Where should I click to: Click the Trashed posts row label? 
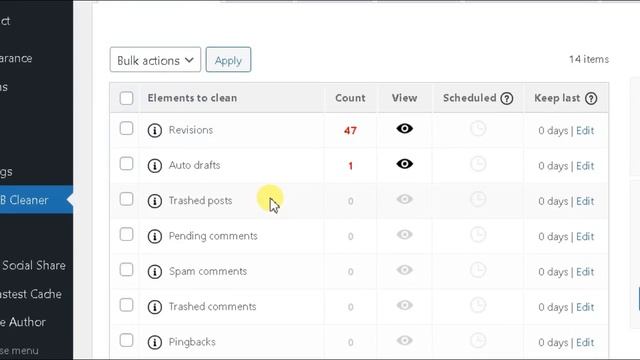[x=200, y=200]
